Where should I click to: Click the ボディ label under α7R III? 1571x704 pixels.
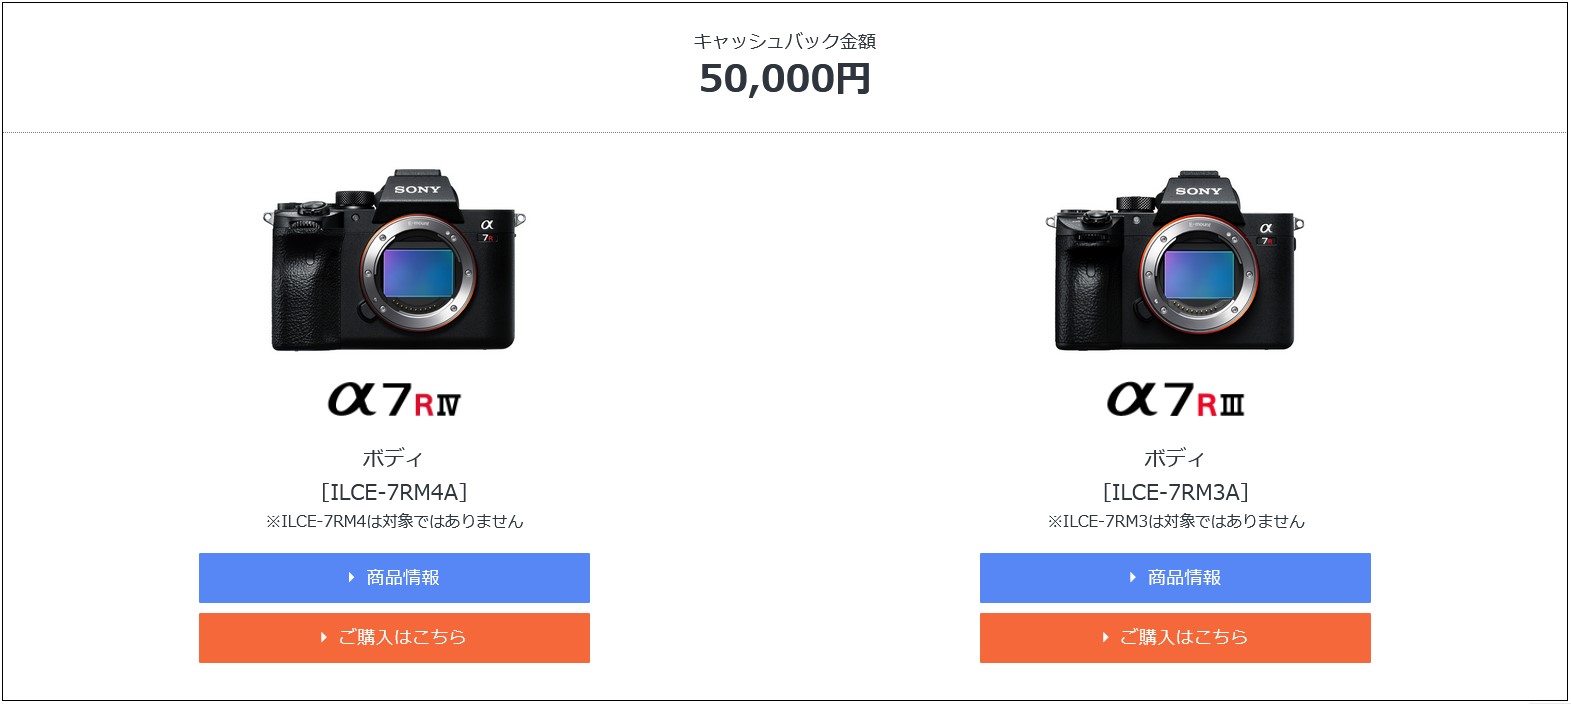pos(1175,458)
